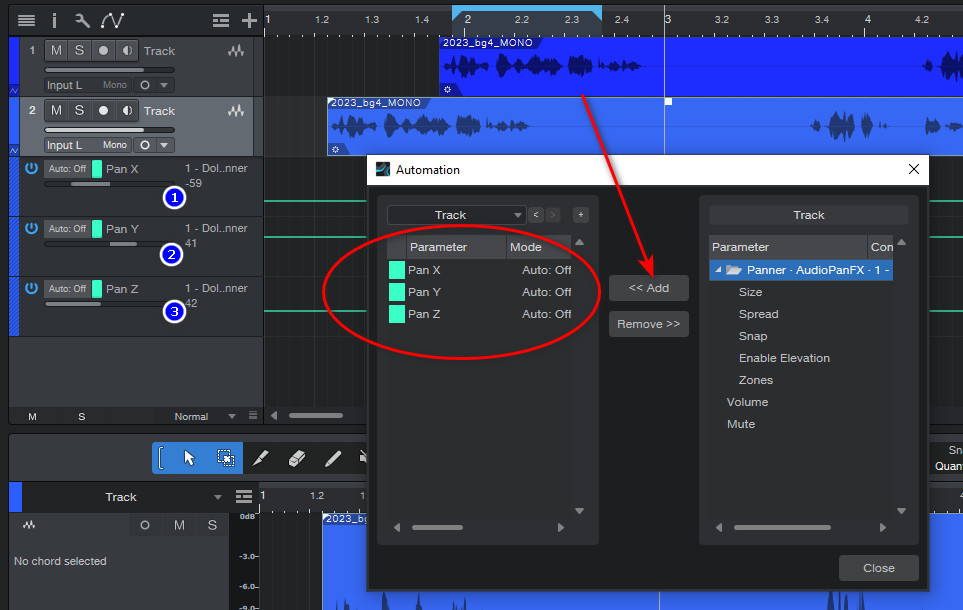Click the plus button in Automation dialog
The height and width of the screenshot is (610, 963).
click(580, 215)
